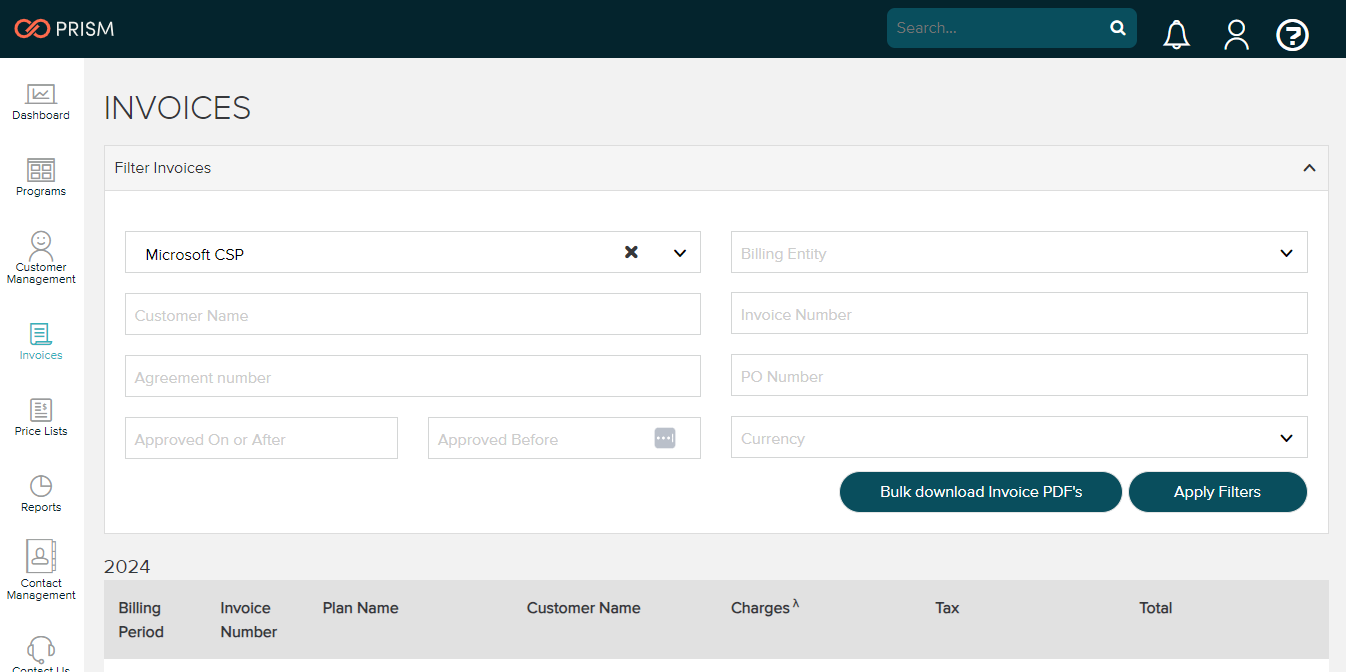Apply the invoice filters
The width and height of the screenshot is (1346, 672).
(x=1217, y=491)
